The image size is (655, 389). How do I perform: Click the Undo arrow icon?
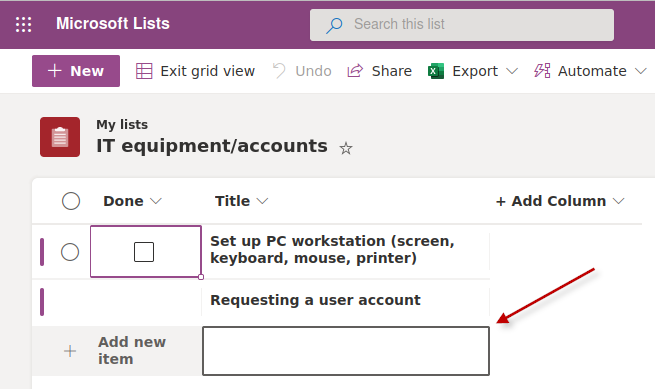point(279,71)
